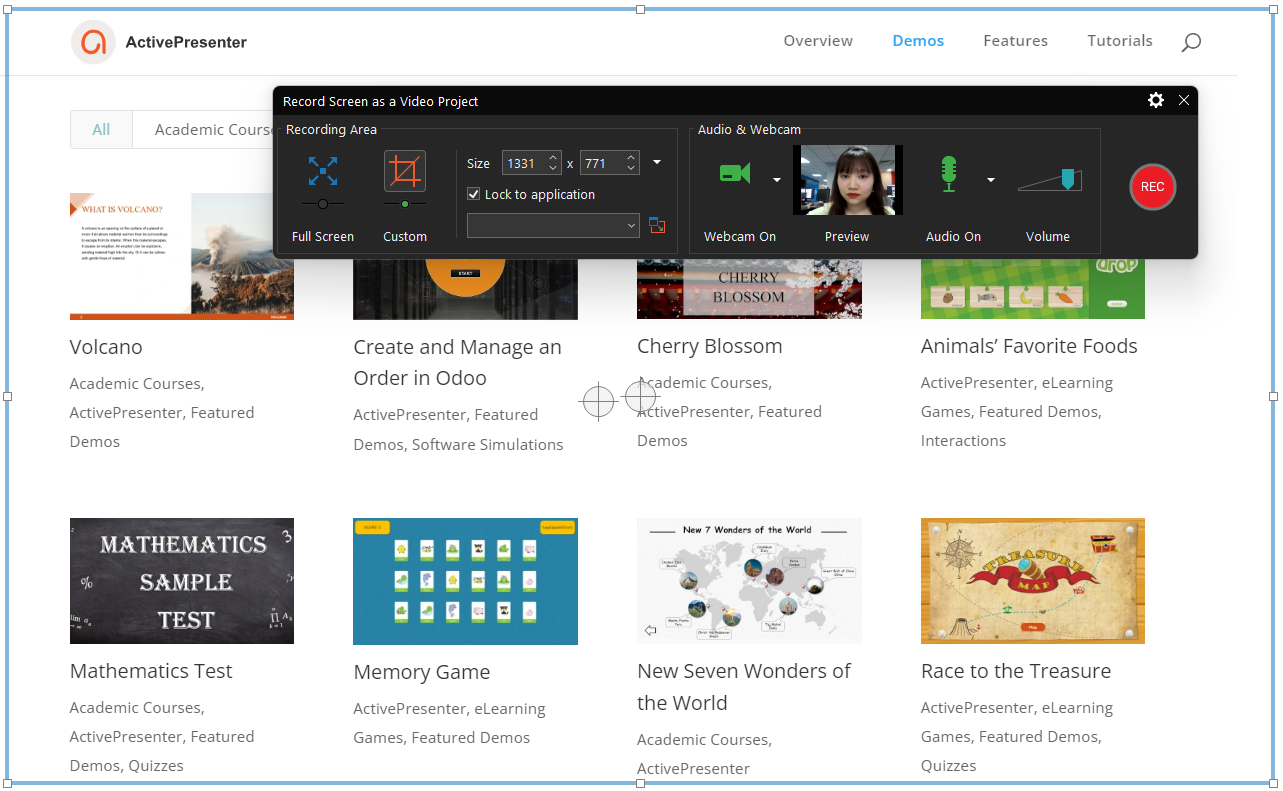Open Race to the Treasure title link
The image size is (1283, 791).
(1016, 671)
